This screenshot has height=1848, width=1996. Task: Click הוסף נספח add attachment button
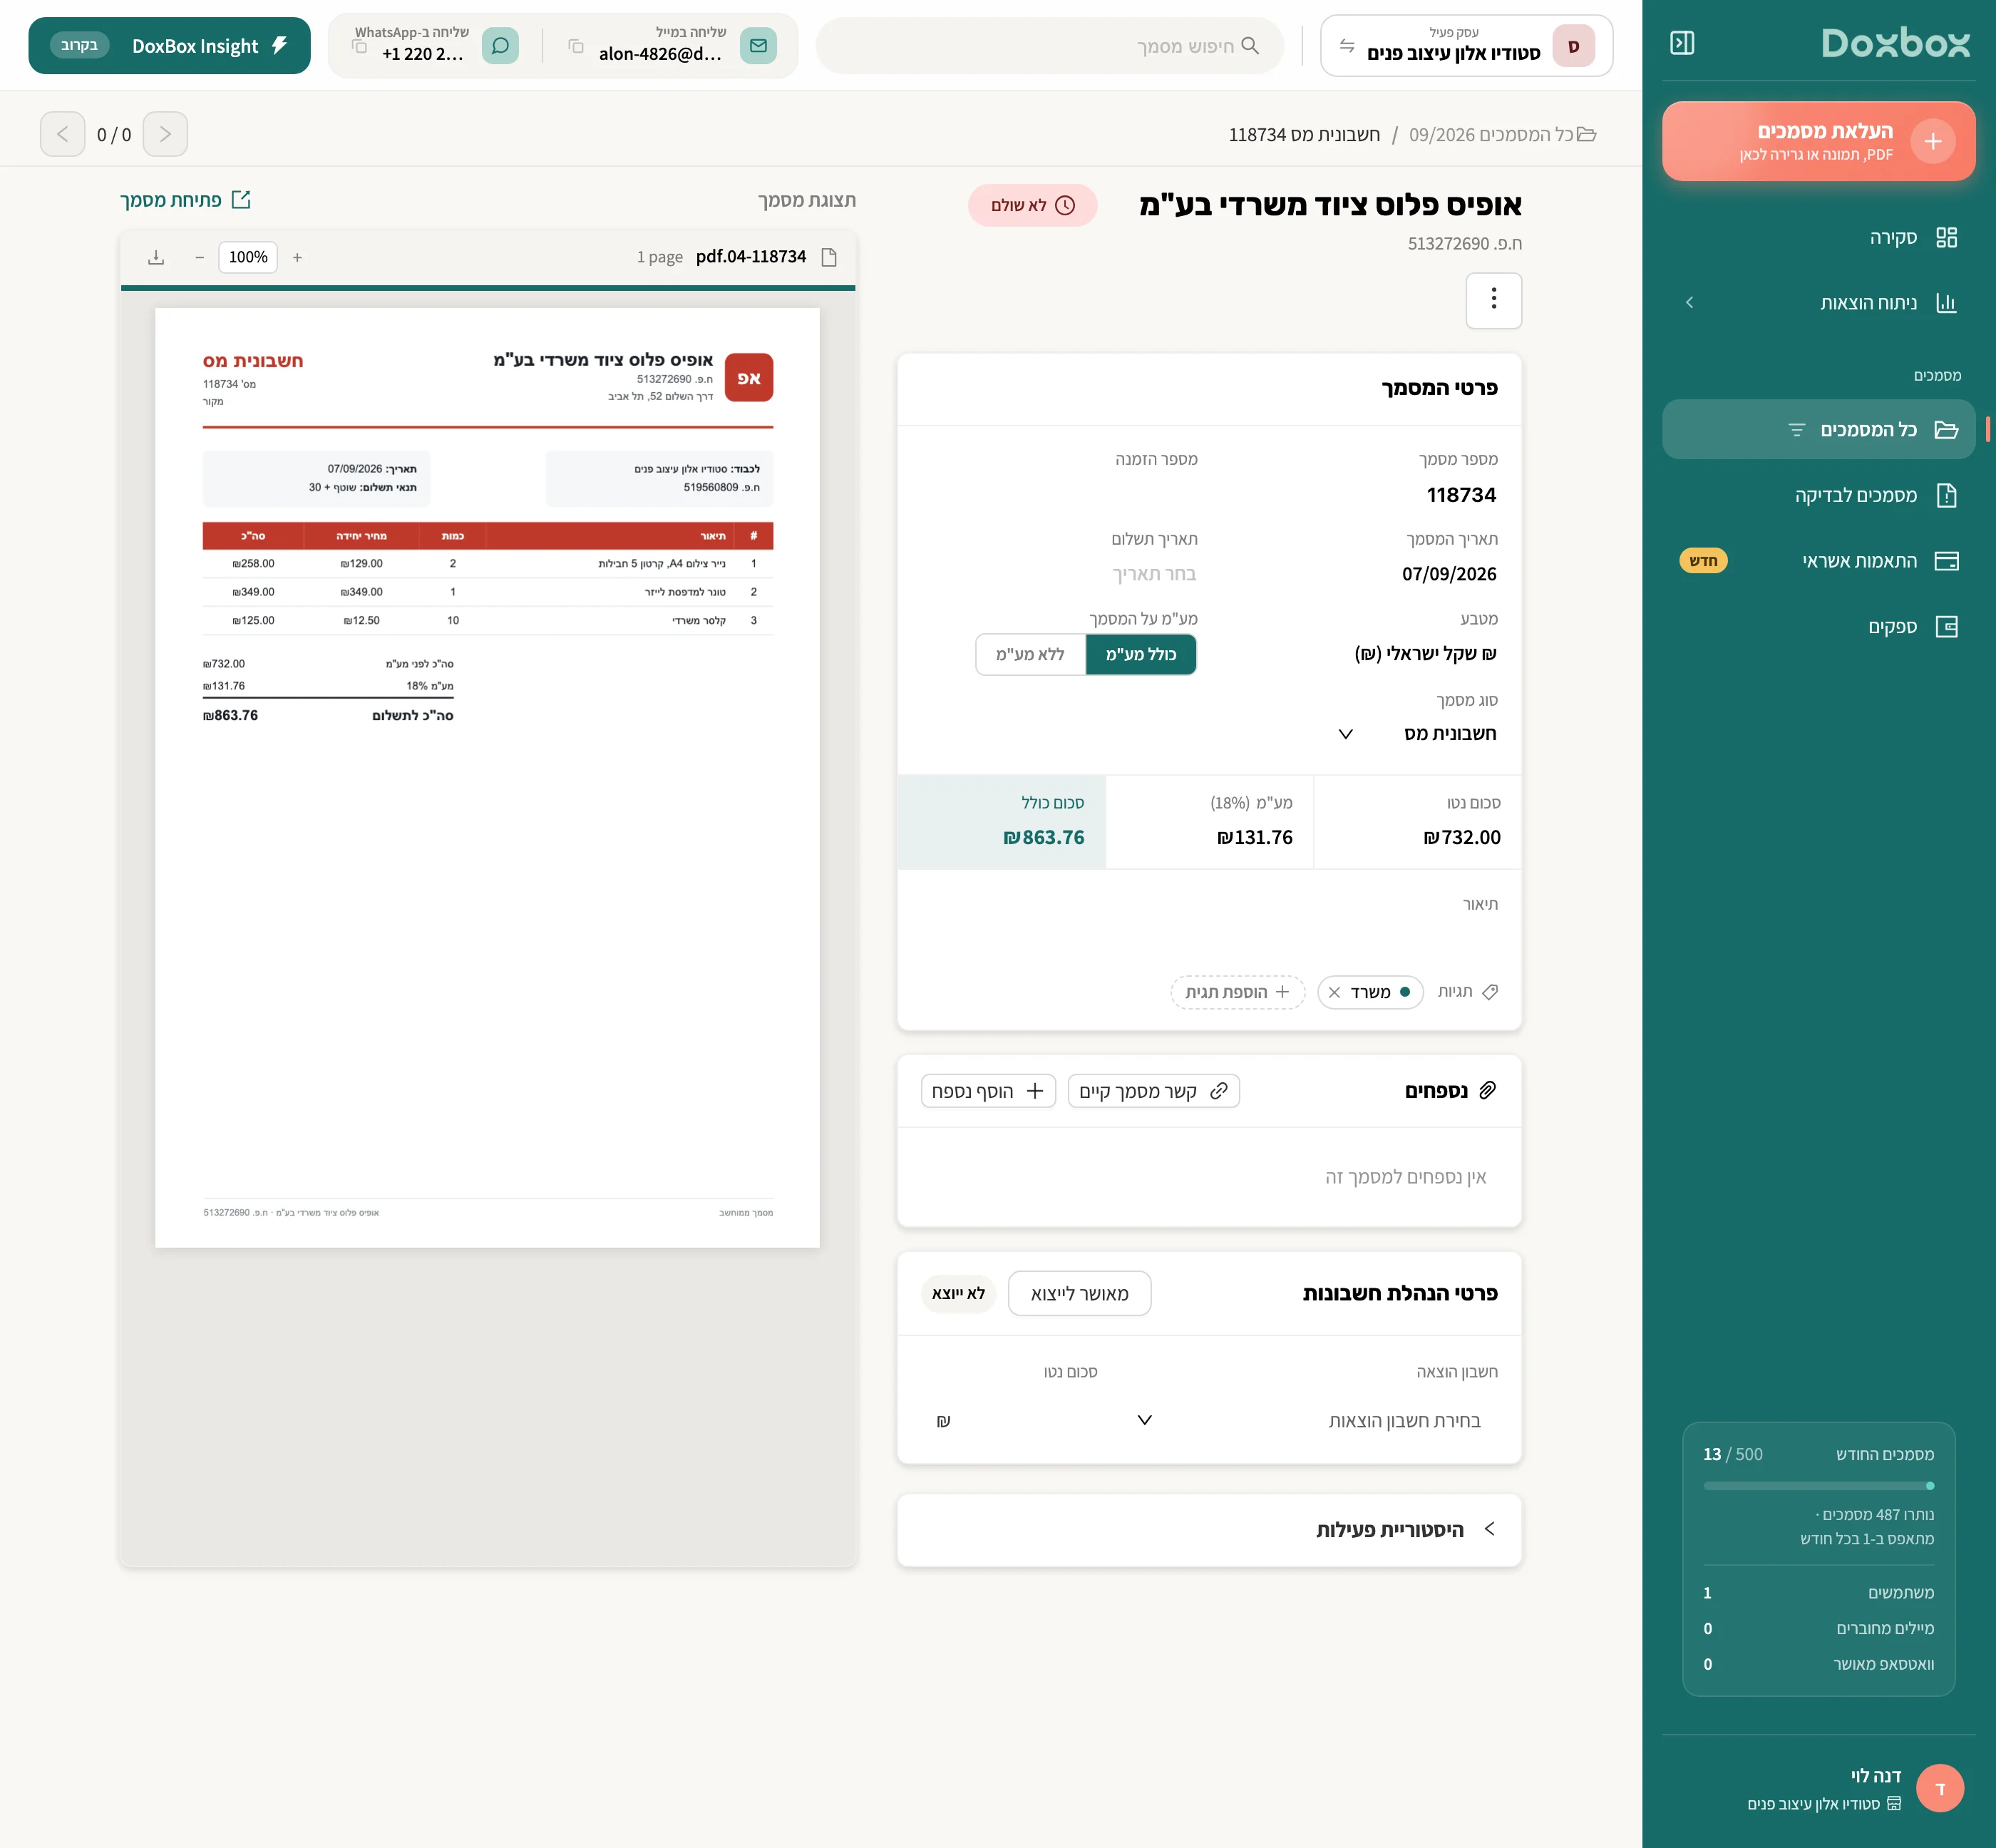pos(988,1091)
